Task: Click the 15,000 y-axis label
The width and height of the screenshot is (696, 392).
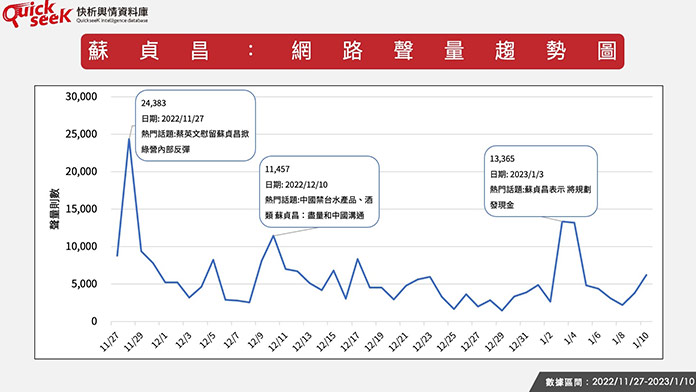Action: click(81, 209)
